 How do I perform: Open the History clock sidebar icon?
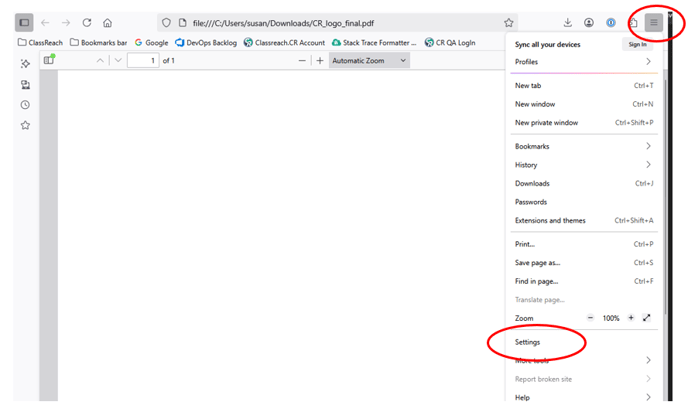[25, 104]
